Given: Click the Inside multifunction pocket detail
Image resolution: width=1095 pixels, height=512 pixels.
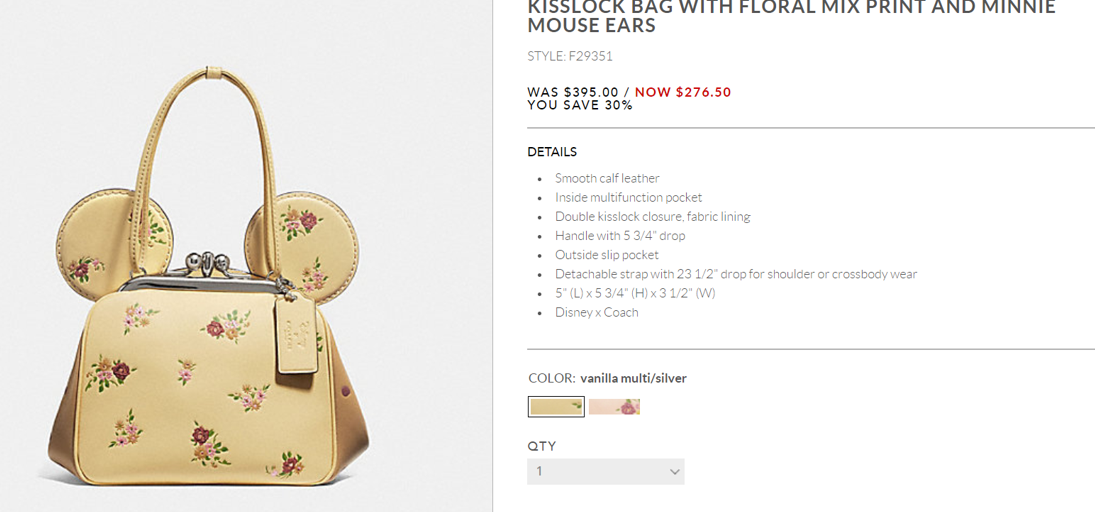Looking at the screenshot, I should 628,197.
